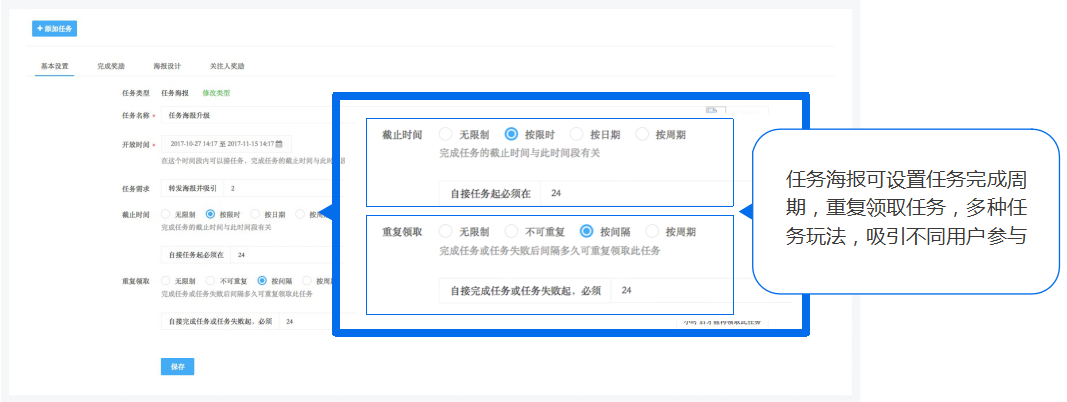Viewport: 1067px width, 402px height.
Task: Go to the 海报设计 tab
Action: click(167, 66)
